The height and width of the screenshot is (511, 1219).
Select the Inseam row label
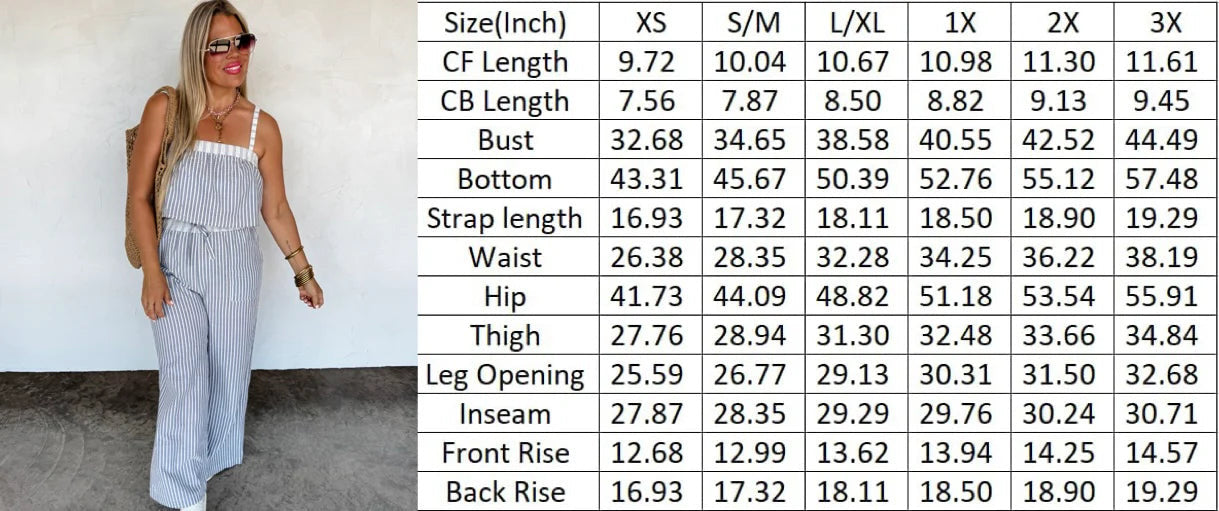pyautogui.click(x=506, y=413)
